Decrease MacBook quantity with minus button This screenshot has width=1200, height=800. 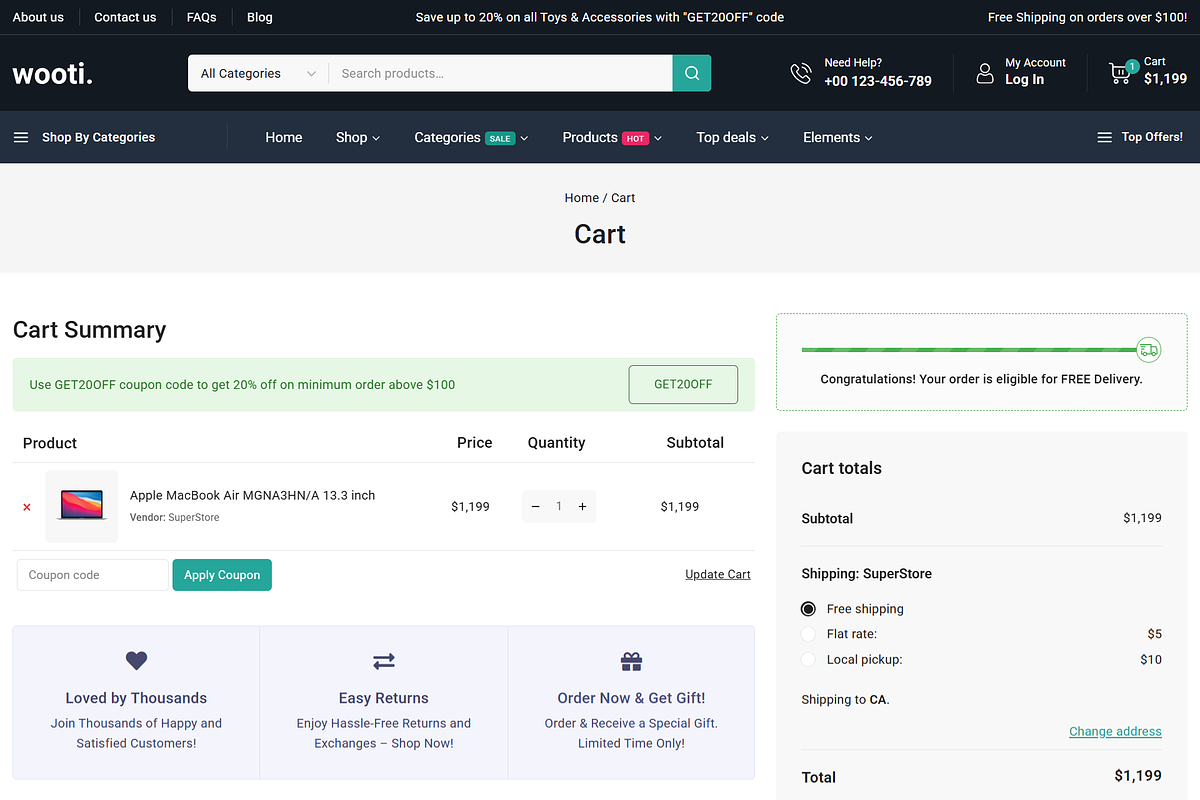coord(536,507)
